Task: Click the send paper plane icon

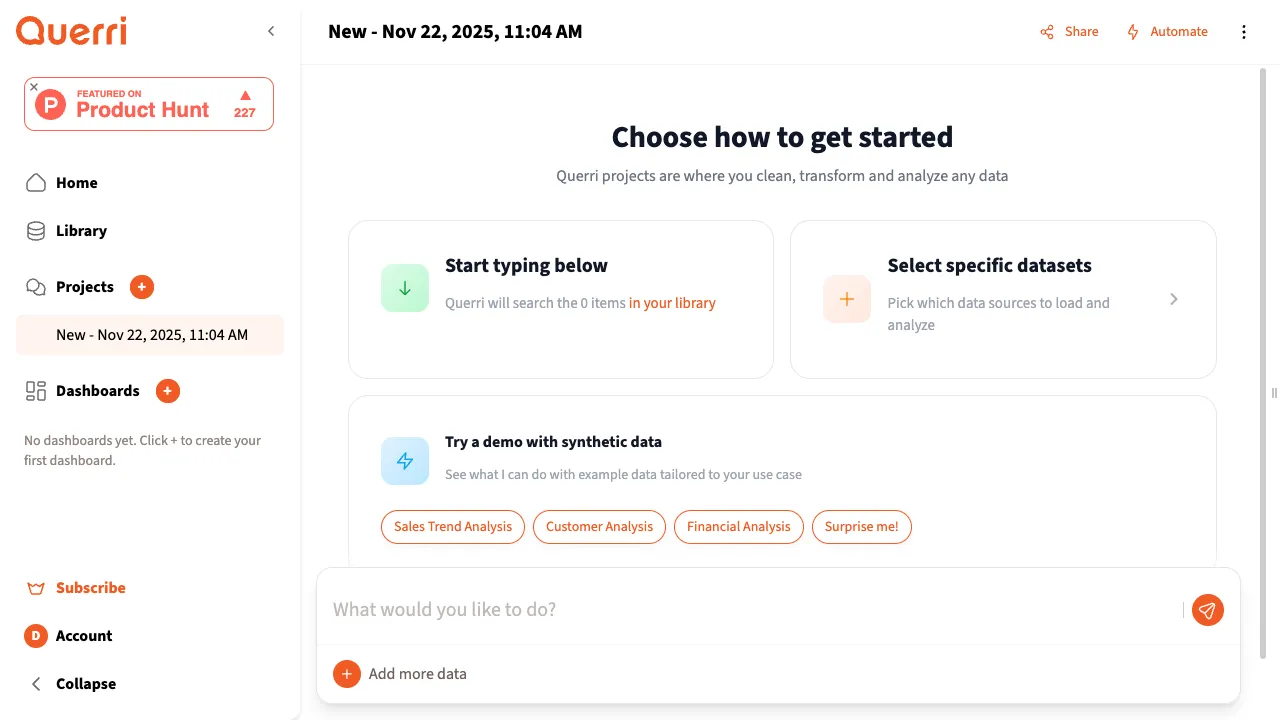Action: tap(1208, 610)
